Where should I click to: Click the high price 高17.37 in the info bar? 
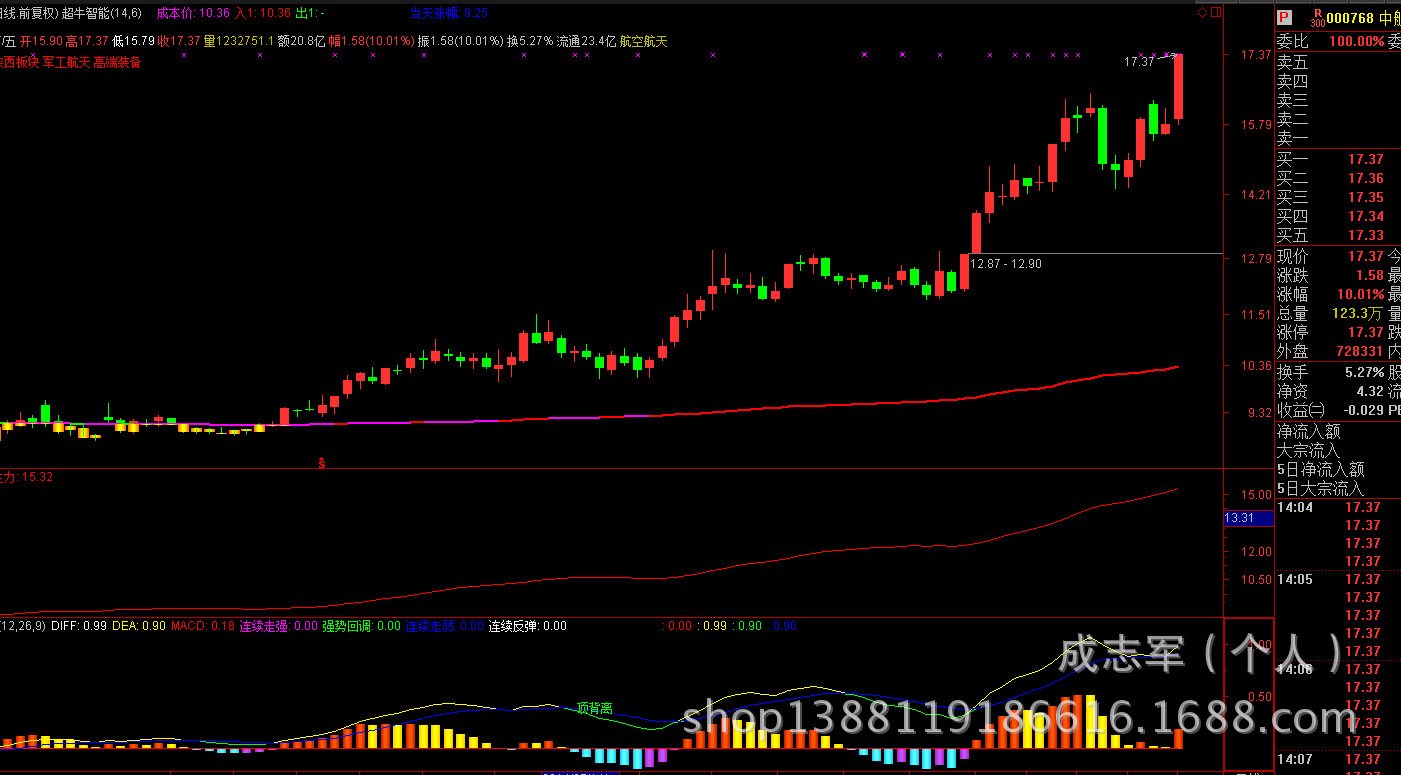click(x=87, y=41)
